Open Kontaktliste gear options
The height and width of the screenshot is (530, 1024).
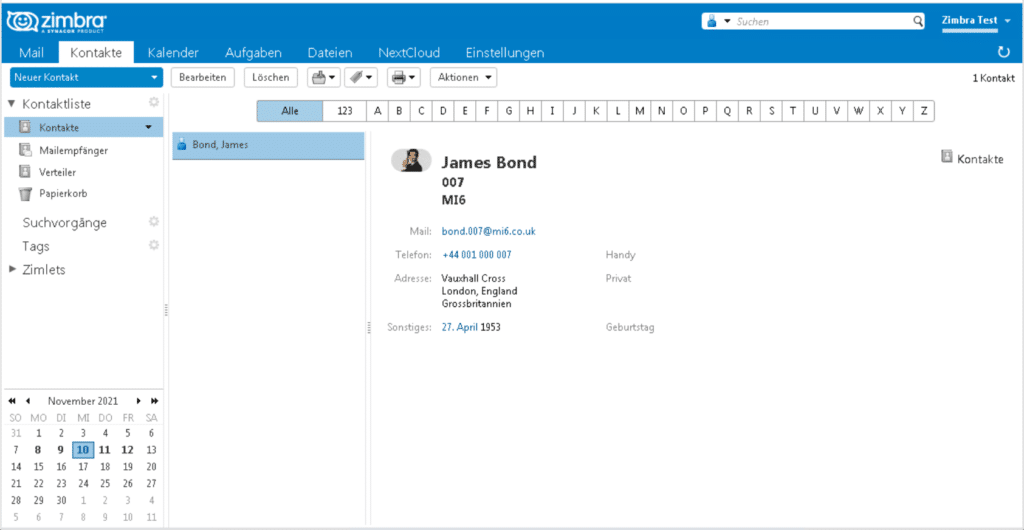153,102
